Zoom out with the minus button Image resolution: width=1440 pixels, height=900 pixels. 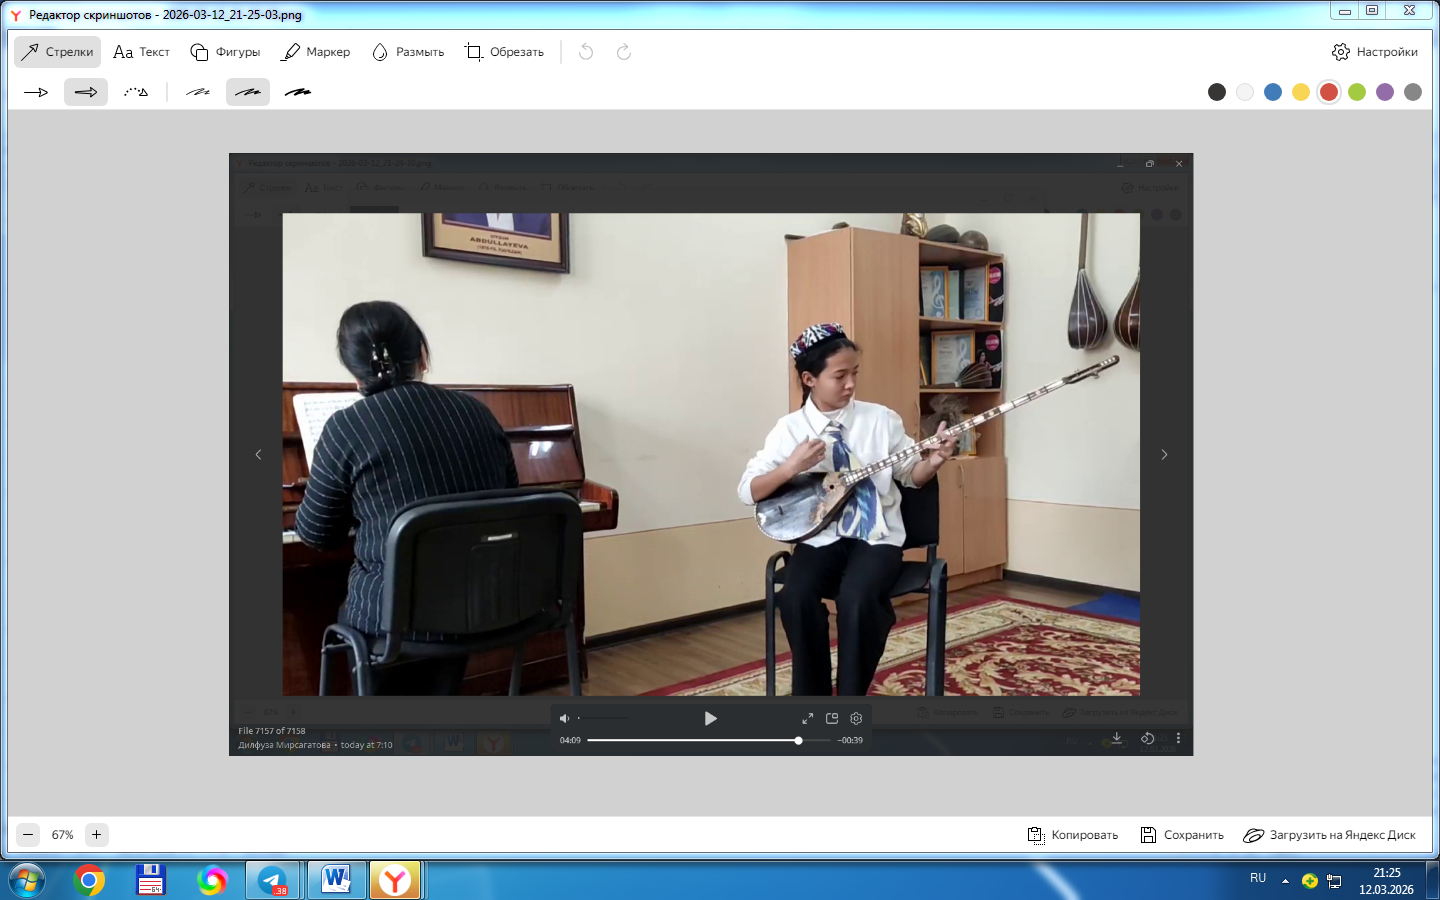click(x=28, y=835)
